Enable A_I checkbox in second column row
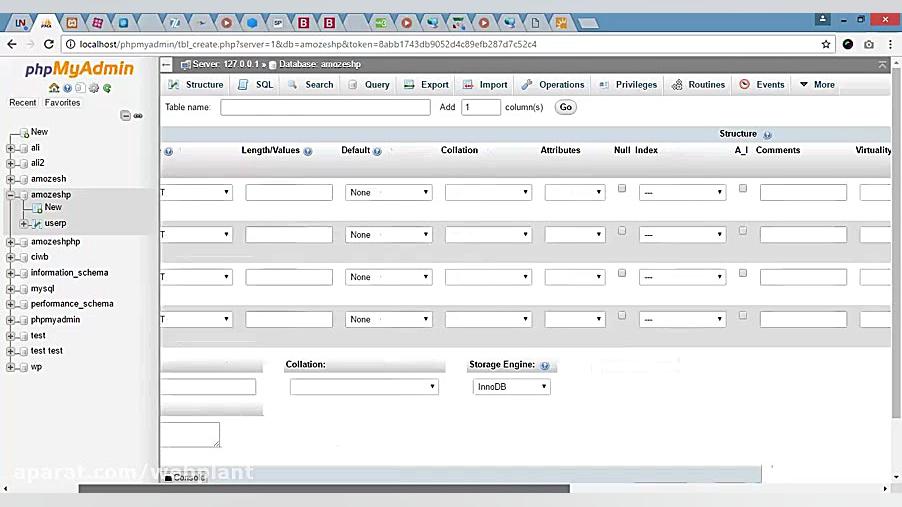The image size is (902, 507). tap(743, 231)
